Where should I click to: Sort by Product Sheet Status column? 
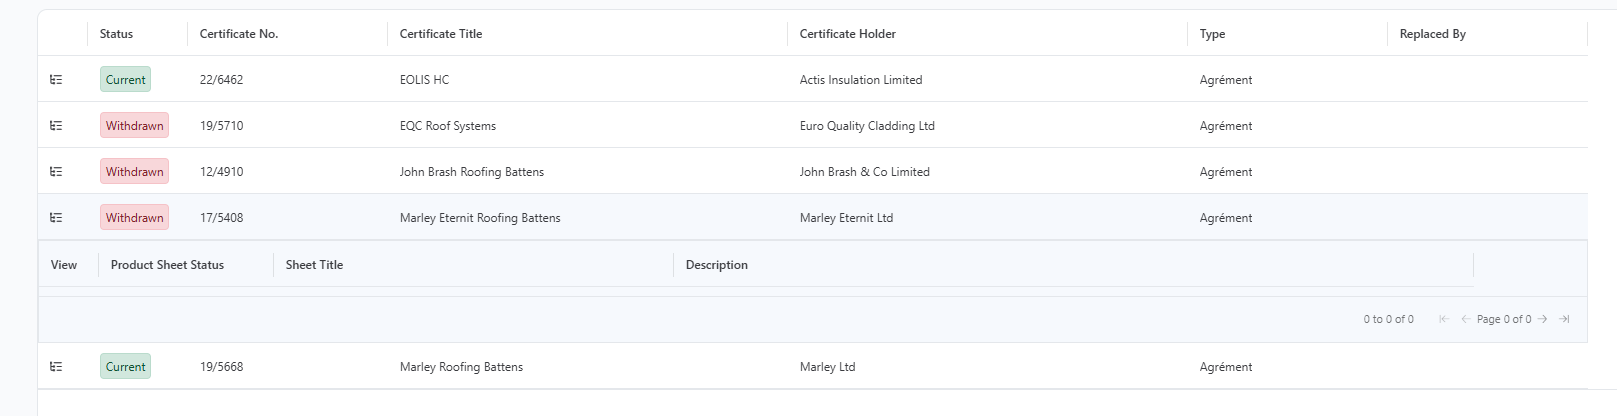[167, 265]
